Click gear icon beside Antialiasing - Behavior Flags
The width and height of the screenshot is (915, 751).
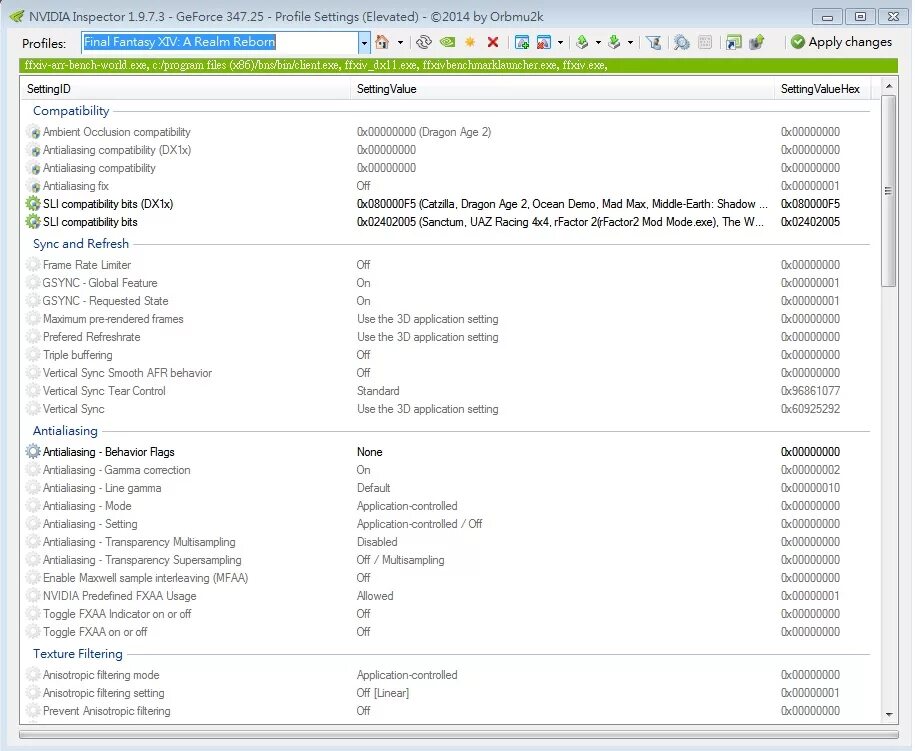pos(33,452)
